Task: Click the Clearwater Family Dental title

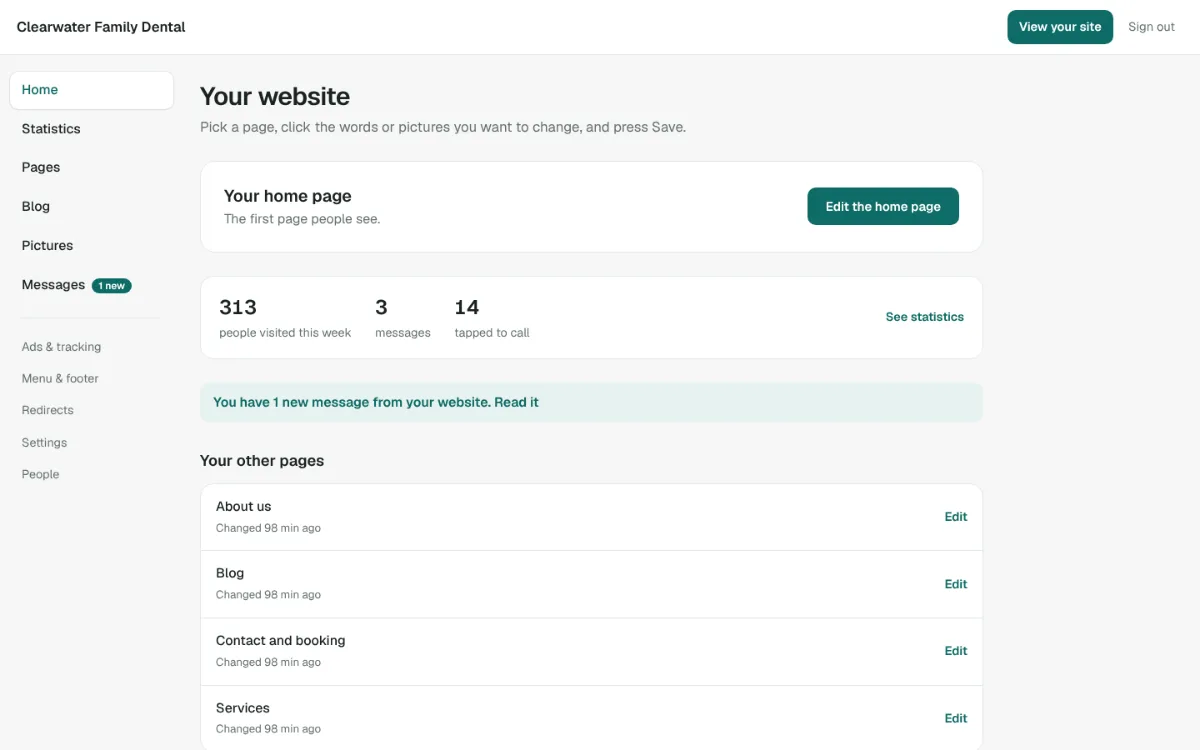Action: click(x=101, y=27)
